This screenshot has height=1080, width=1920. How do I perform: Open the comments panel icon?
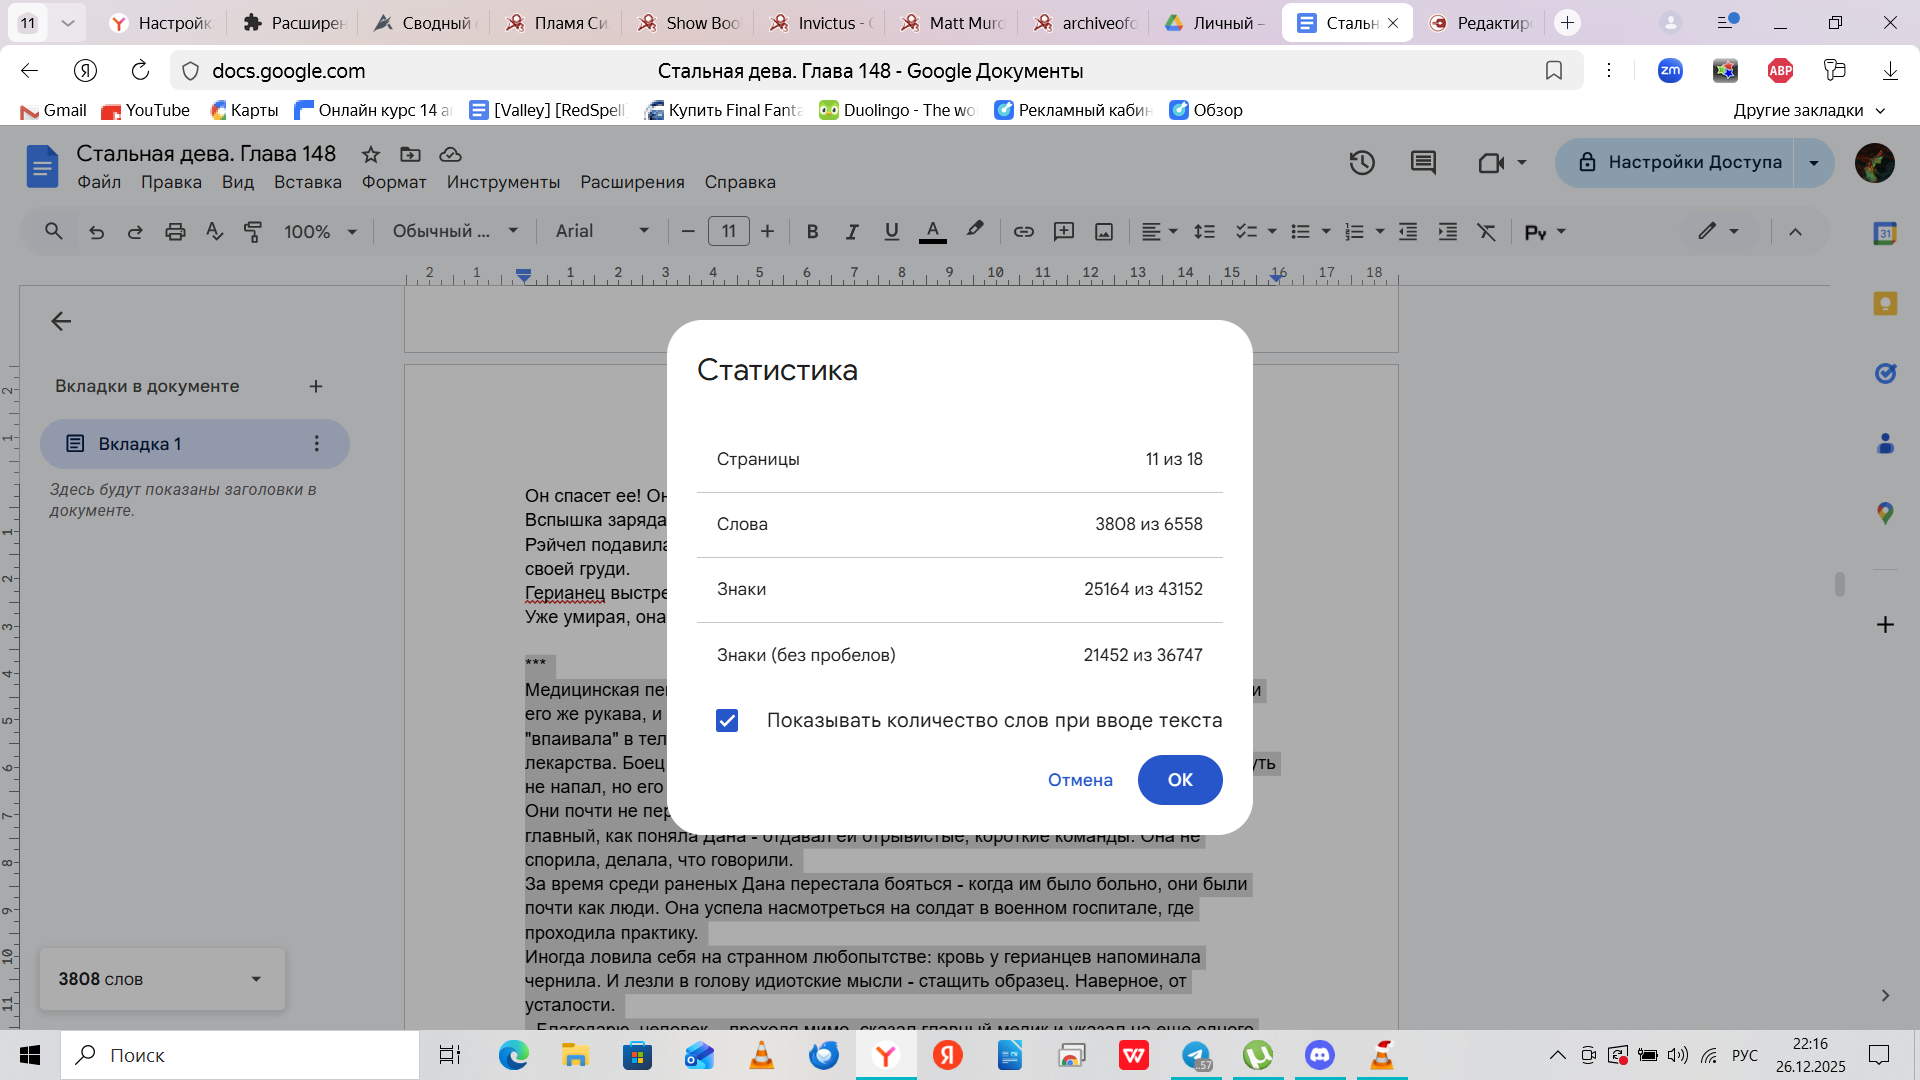pyautogui.click(x=1423, y=163)
